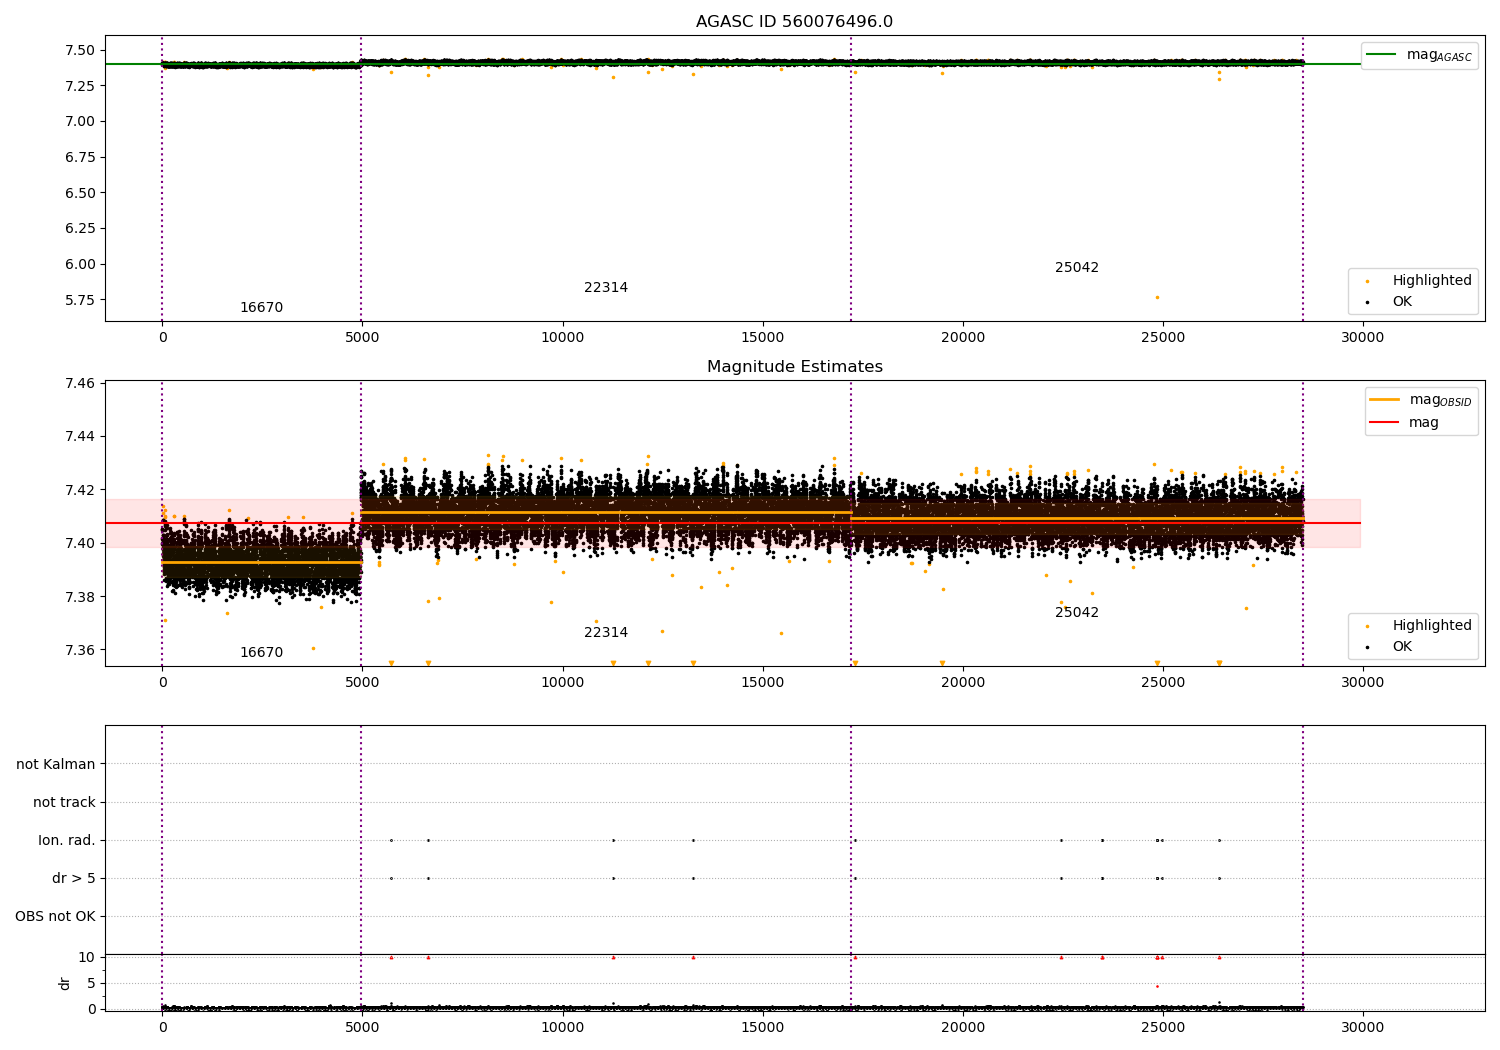The width and height of the screenshot is (1500, 1050).
Task: Click obsid label 22314 in the Magnitude Estimates plot
Action: point(606,633)
